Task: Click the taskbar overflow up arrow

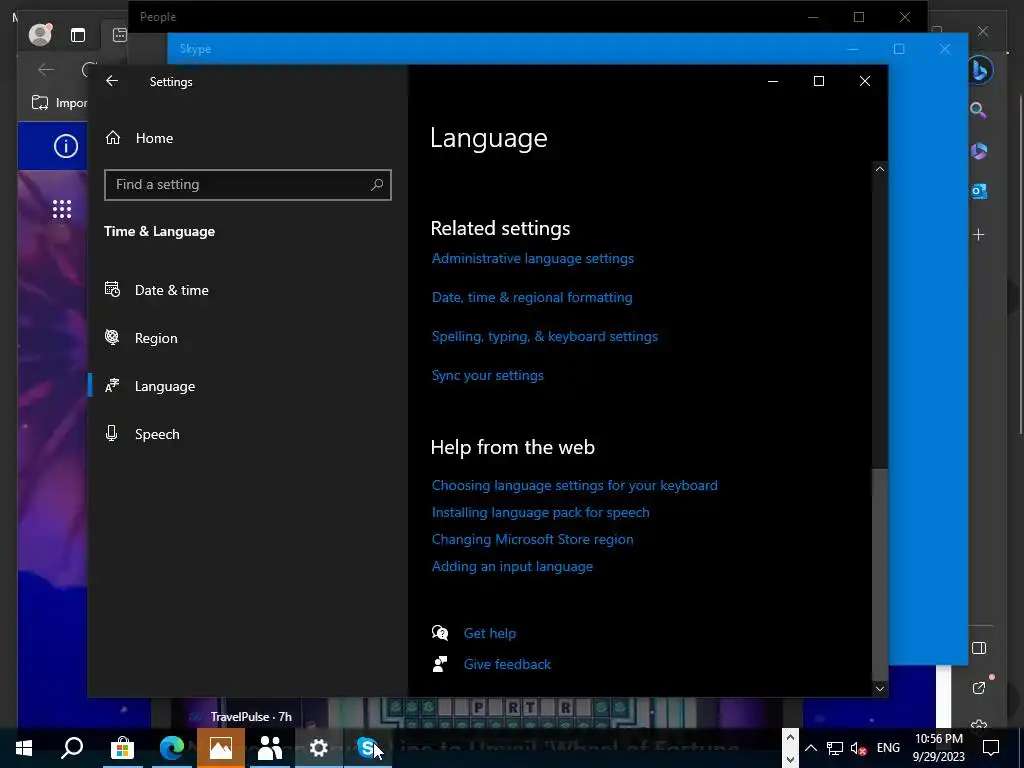Action: pos(790,737)
